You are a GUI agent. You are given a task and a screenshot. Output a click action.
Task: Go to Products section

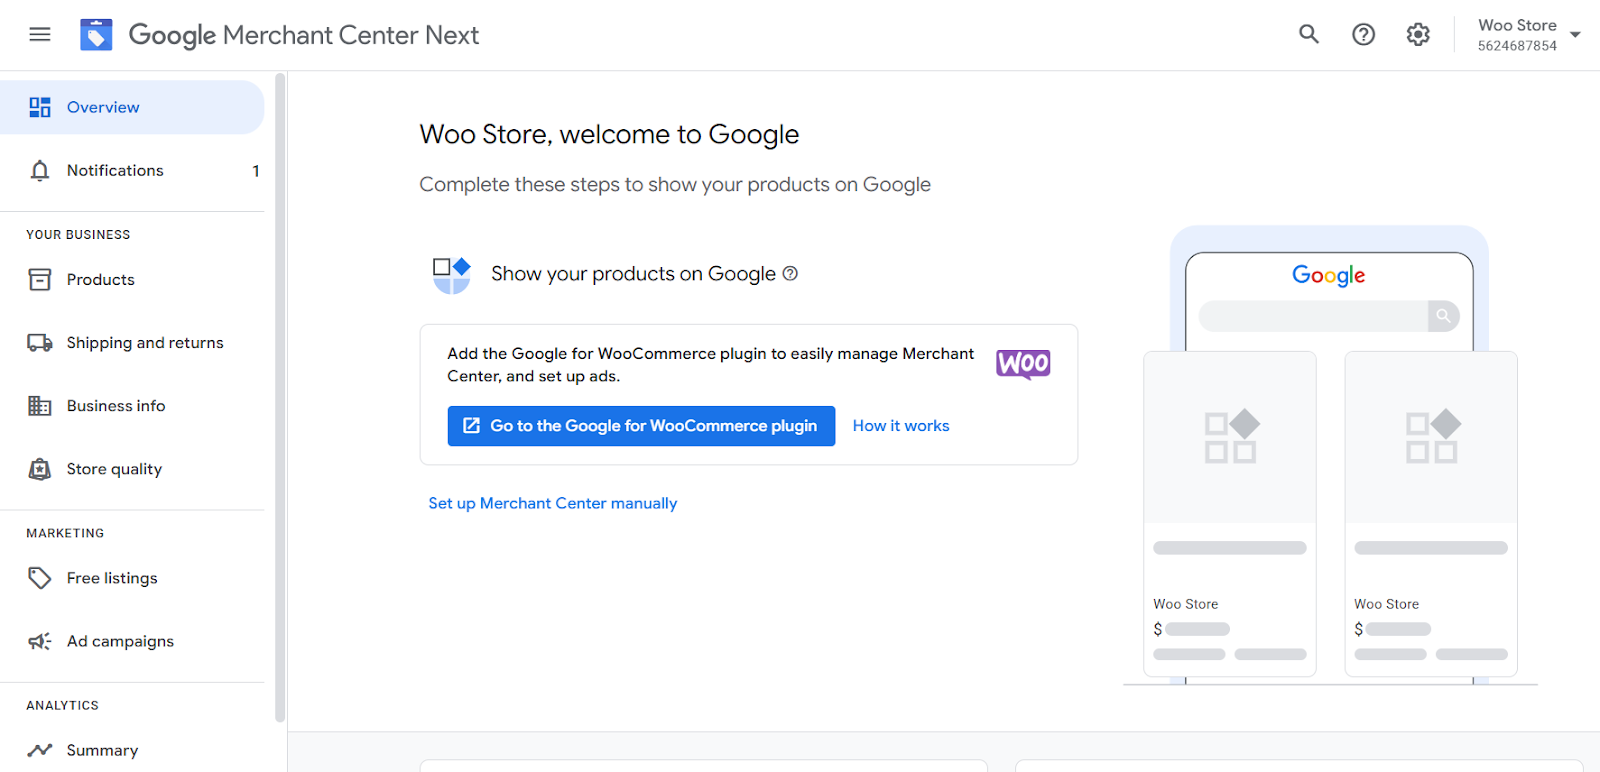(132, 280)
